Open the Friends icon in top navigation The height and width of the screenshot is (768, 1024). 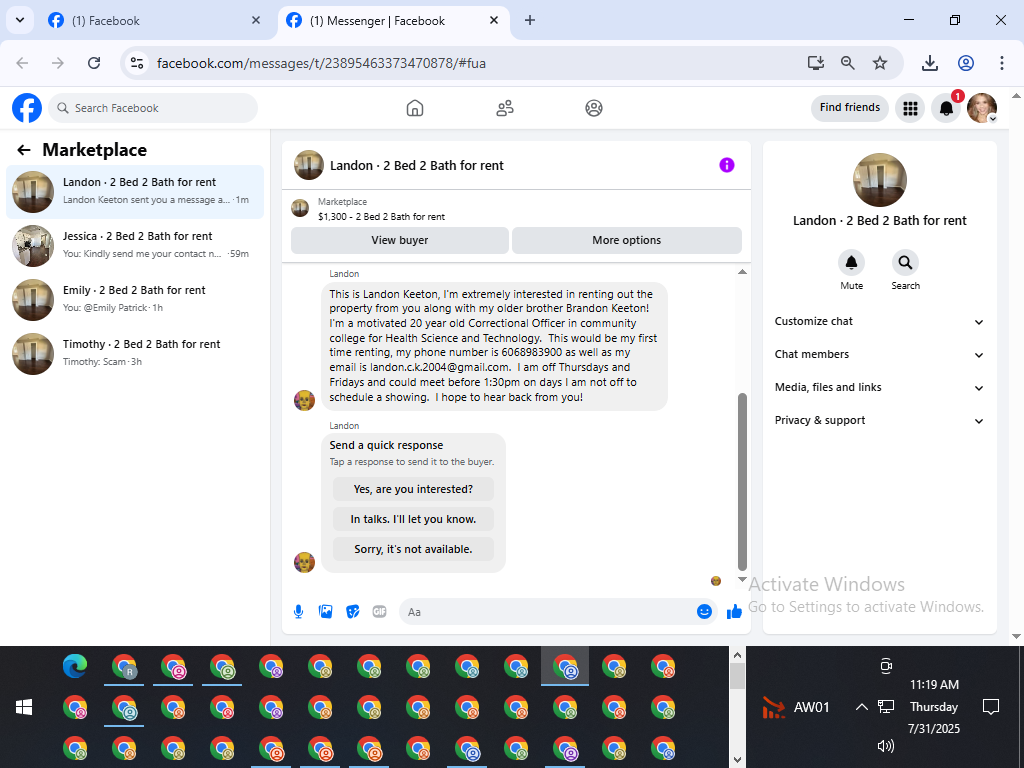504,108
